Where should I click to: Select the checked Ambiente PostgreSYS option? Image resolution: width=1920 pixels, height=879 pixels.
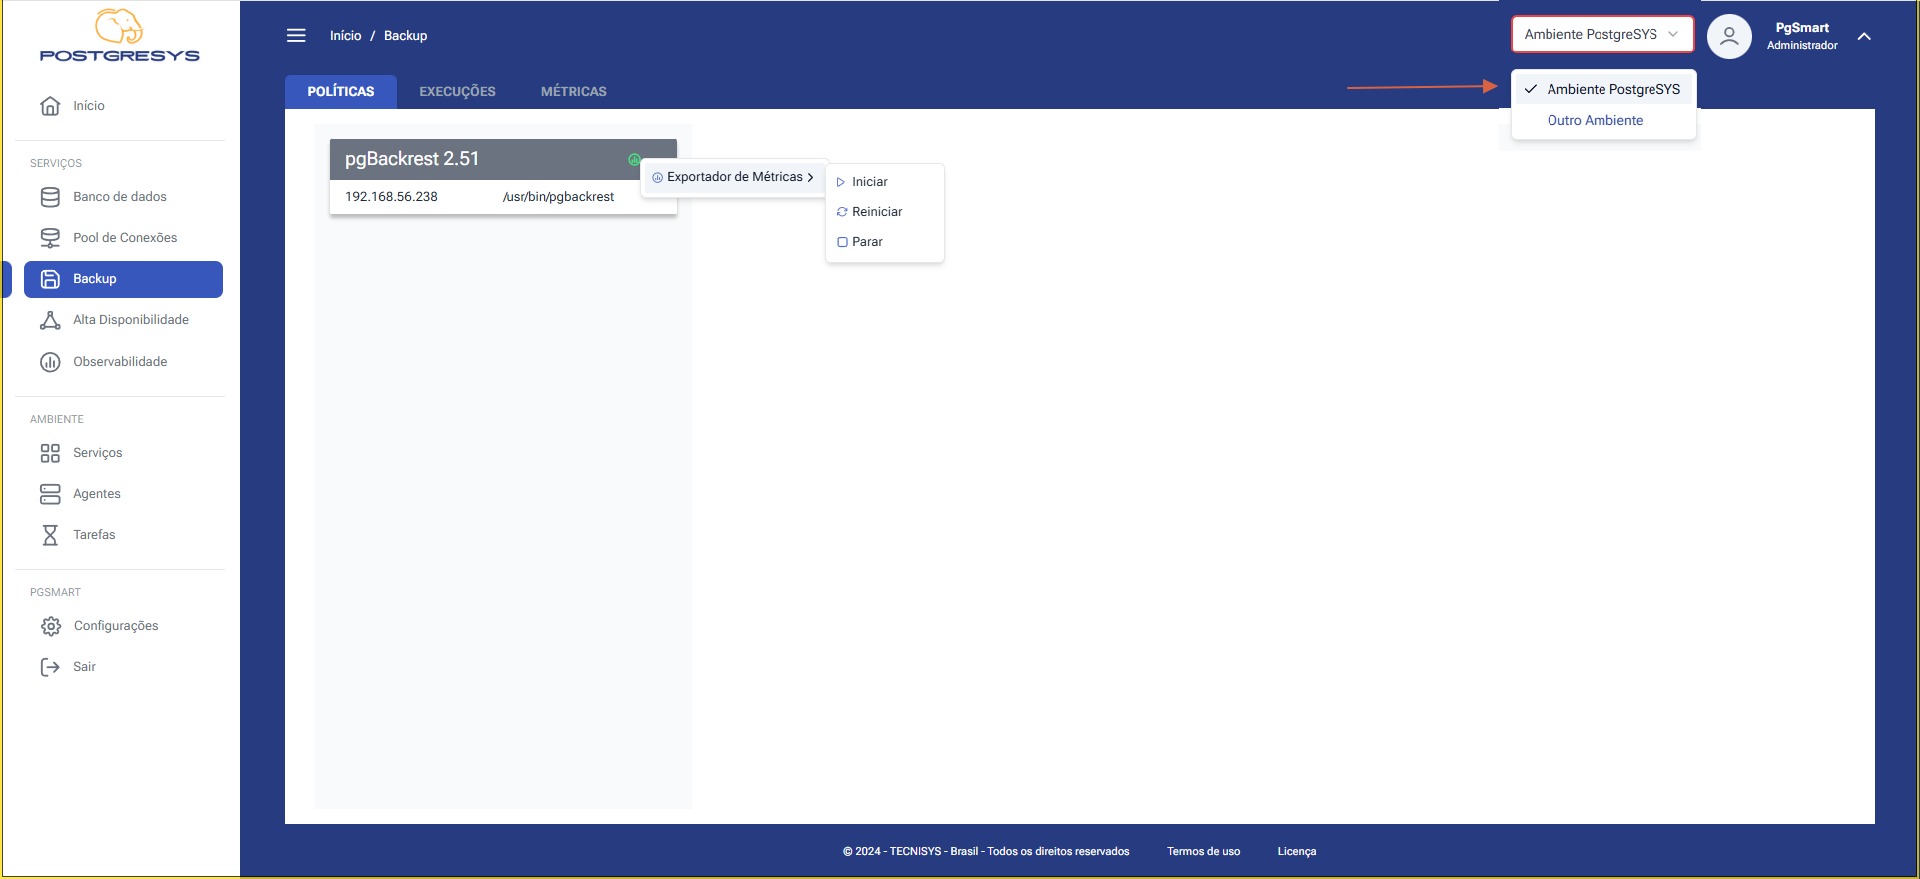[x=1603, y=89]
